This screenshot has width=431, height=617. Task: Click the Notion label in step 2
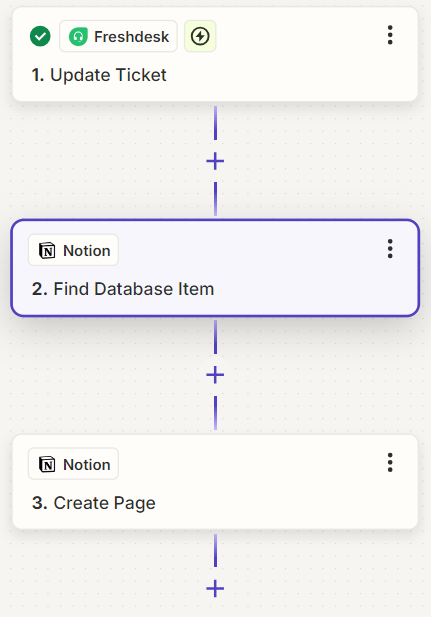[x=87, y=251]
